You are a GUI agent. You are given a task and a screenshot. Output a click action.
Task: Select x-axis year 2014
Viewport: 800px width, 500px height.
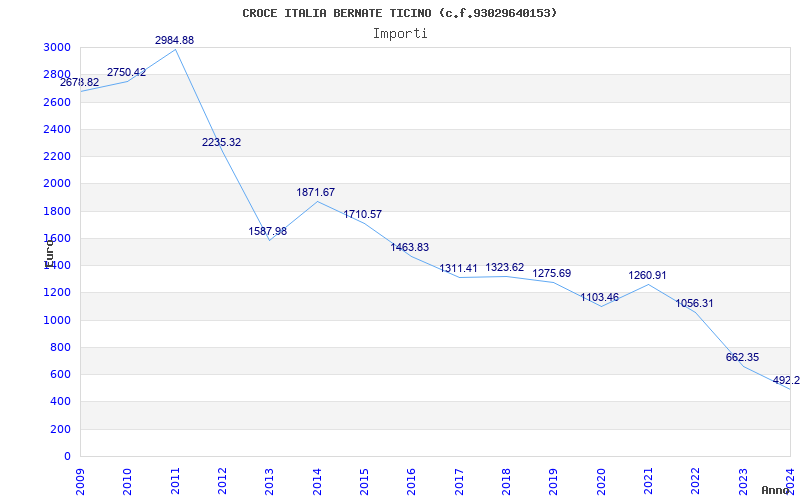click(x=317, y=482)
